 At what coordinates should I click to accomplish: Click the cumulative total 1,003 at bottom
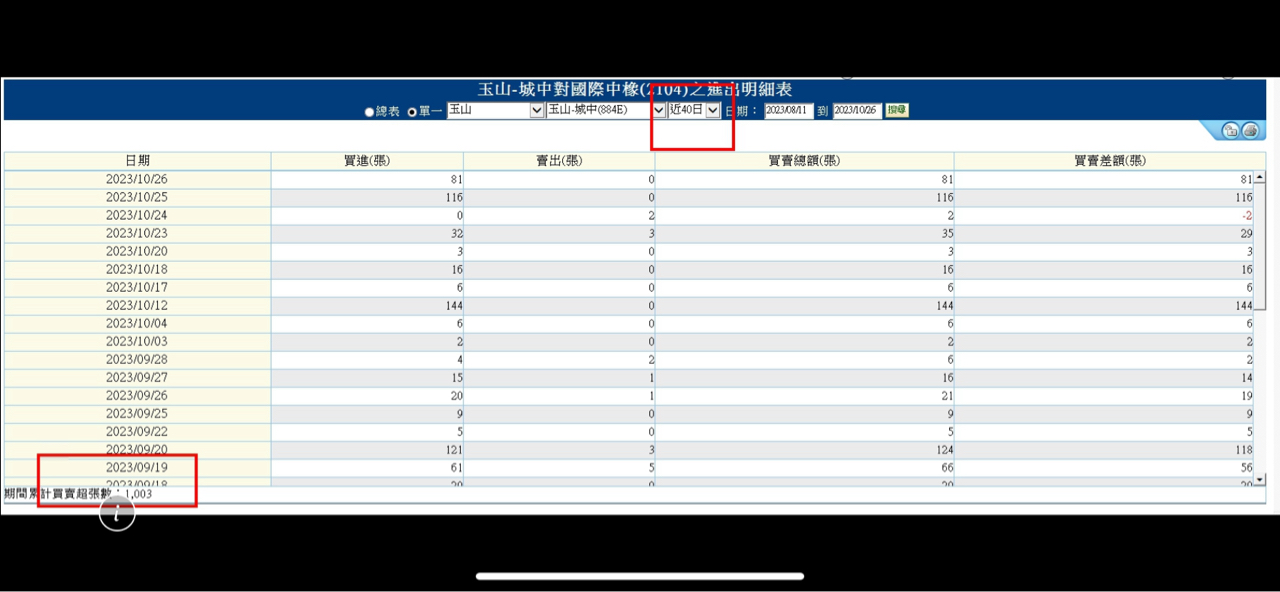point(139,494)
